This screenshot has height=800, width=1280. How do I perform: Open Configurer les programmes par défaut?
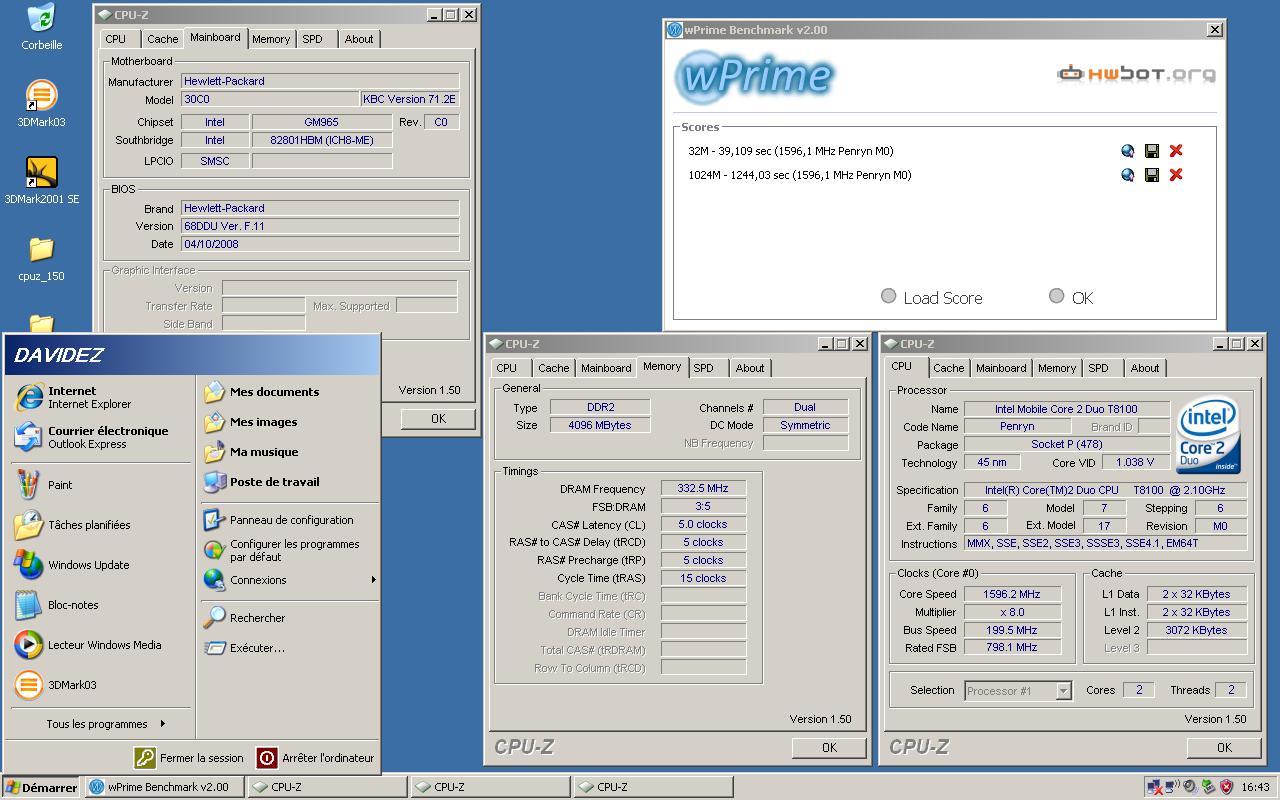pyautogui.click(x=288, y=550)
